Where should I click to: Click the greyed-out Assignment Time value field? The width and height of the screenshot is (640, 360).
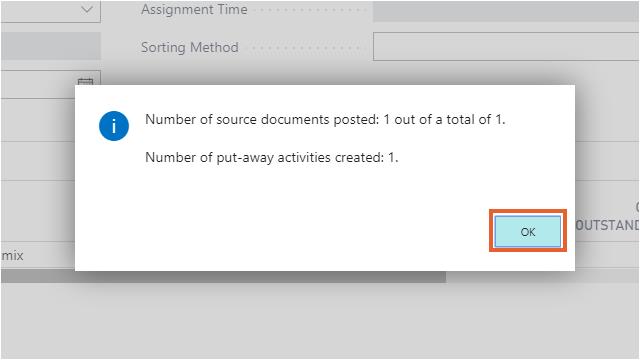[506, 11]
